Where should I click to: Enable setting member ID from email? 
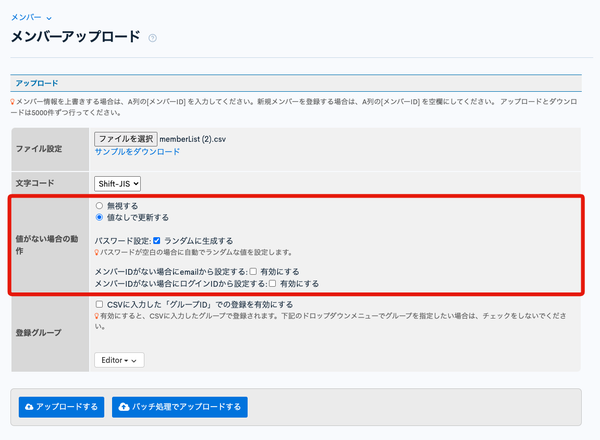click(x=253, y=272)
